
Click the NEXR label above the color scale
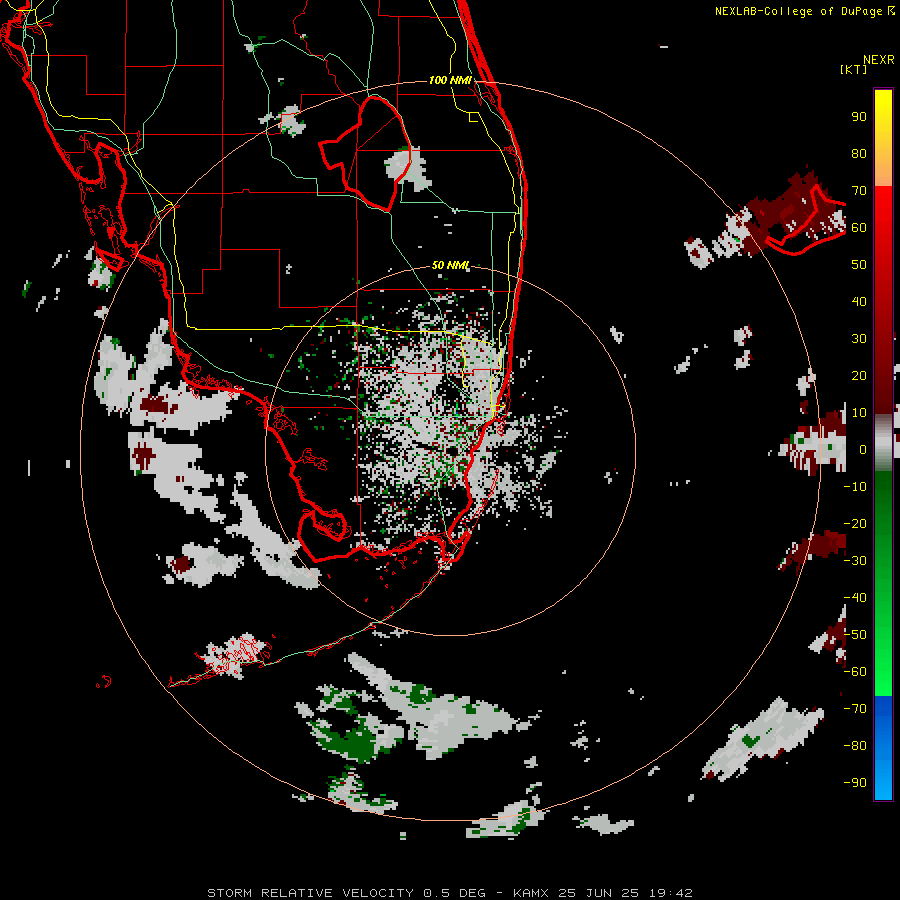pyautogui.click(x=879, y=60)
